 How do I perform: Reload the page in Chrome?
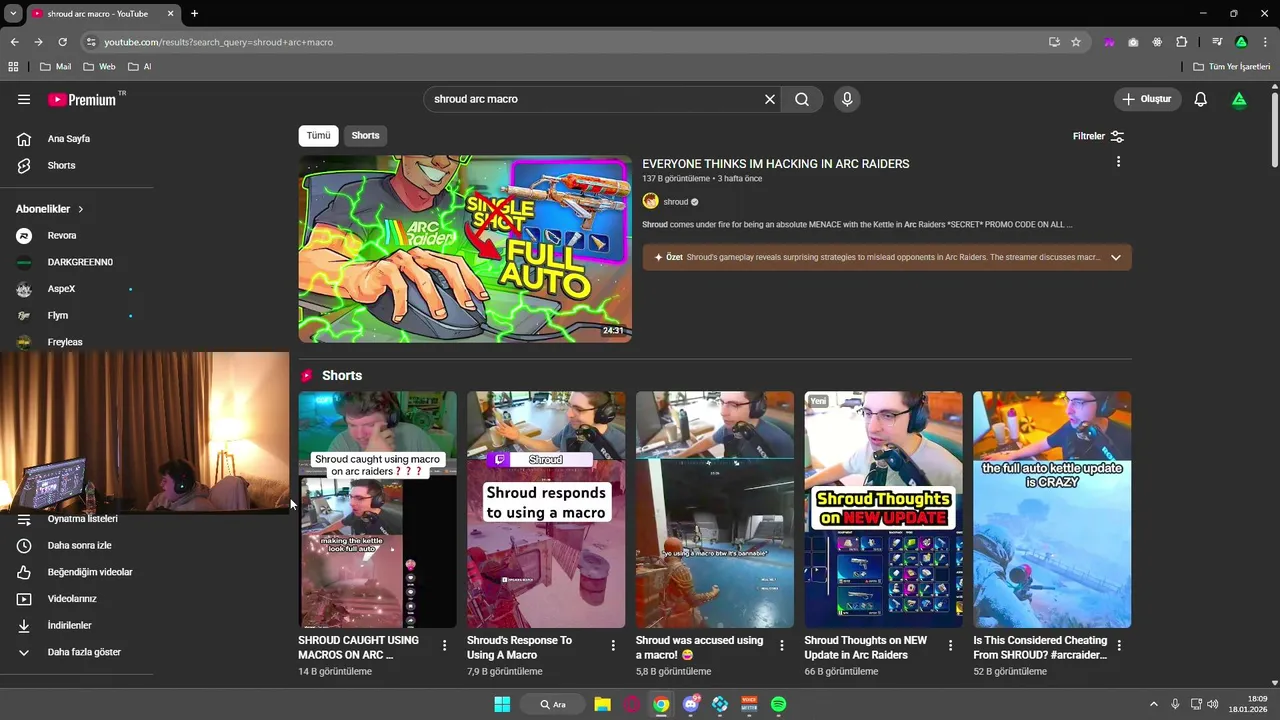(x=62, y=42)
